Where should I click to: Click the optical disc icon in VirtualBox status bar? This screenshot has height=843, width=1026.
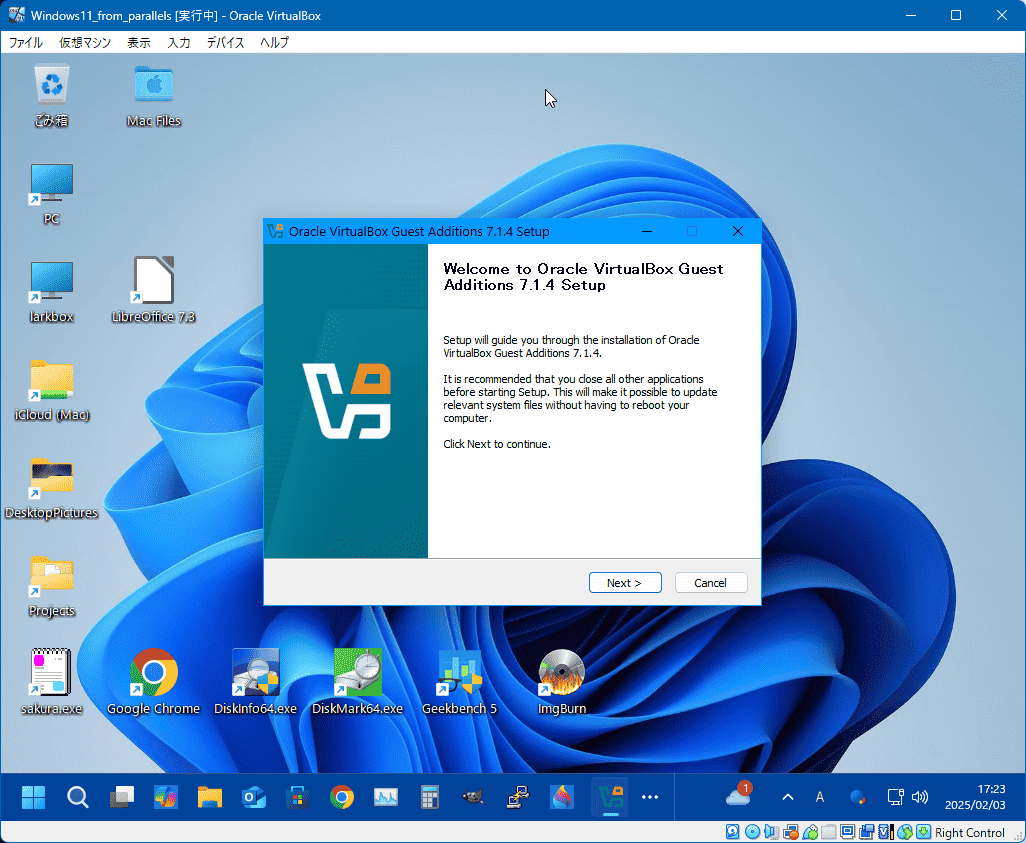(752, 832)
